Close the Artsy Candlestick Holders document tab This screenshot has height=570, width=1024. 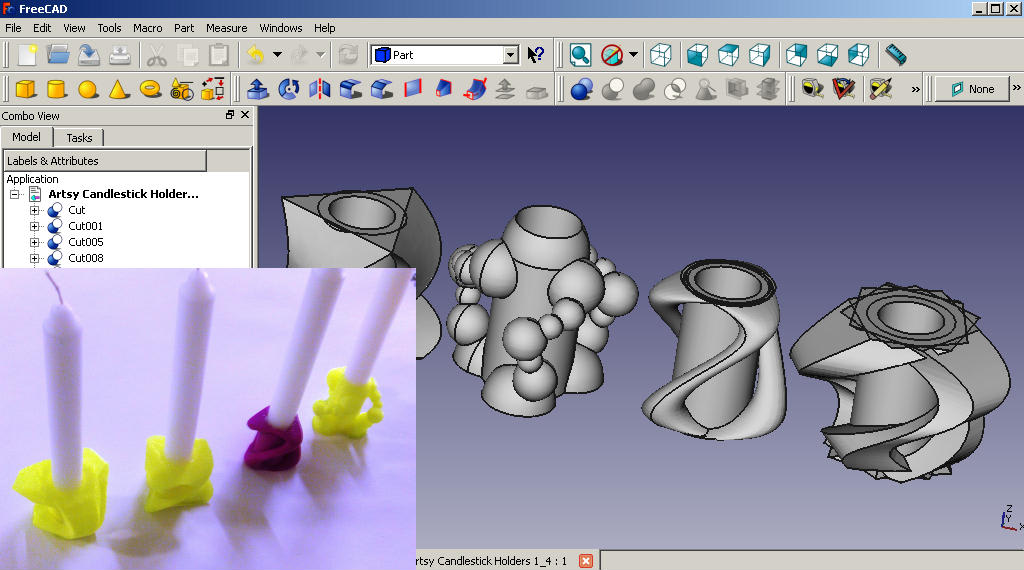[586, 561]
